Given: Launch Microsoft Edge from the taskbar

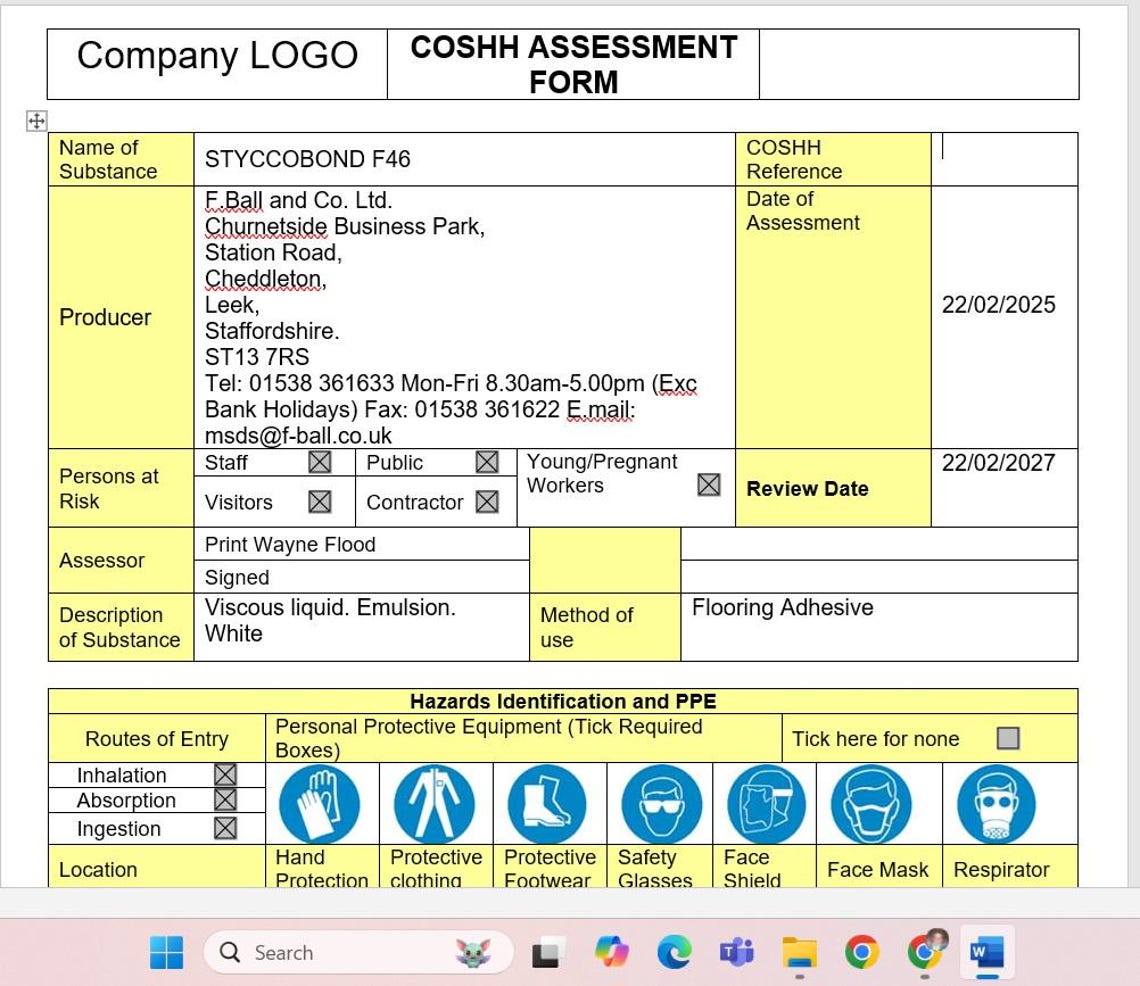Looking at the screenshot, I should point(674,952).
